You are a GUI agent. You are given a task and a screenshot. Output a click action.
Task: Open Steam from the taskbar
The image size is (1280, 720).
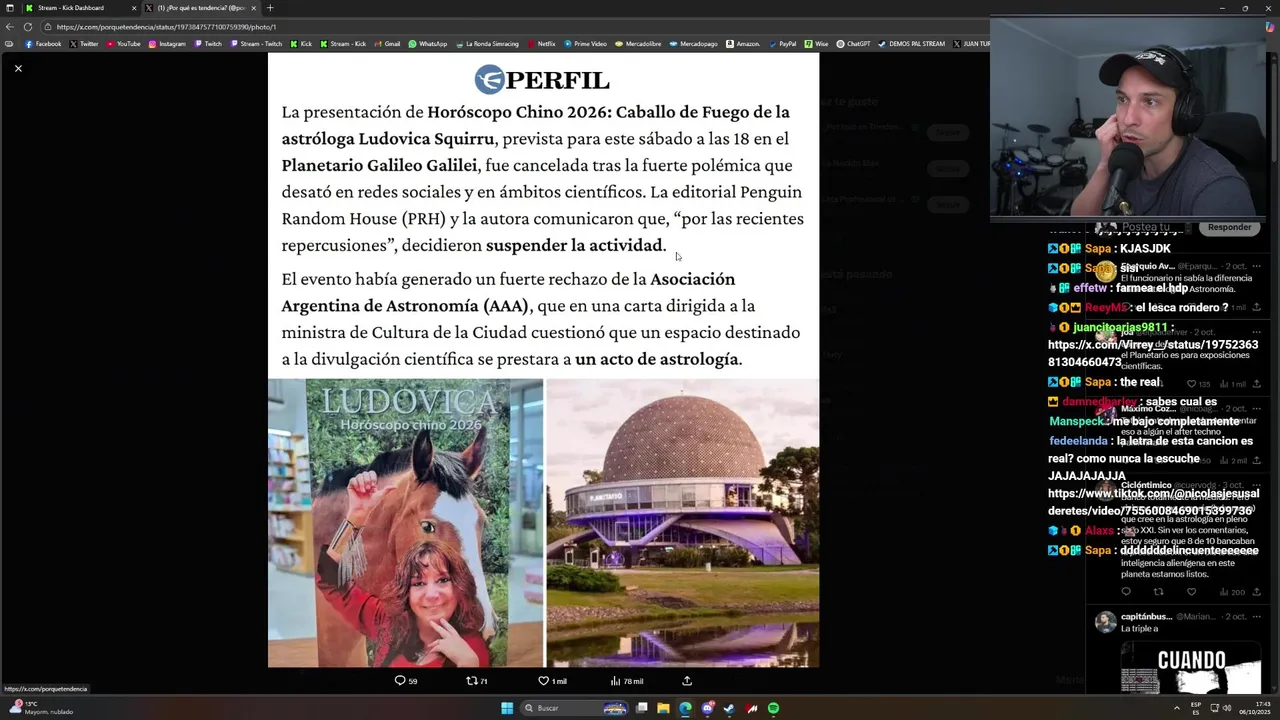(729, 708)
